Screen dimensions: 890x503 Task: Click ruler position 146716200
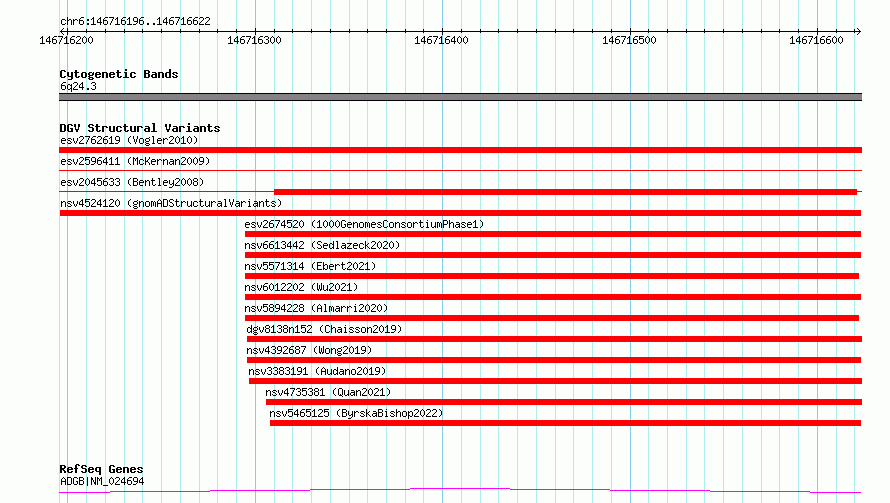click(66, 40)
